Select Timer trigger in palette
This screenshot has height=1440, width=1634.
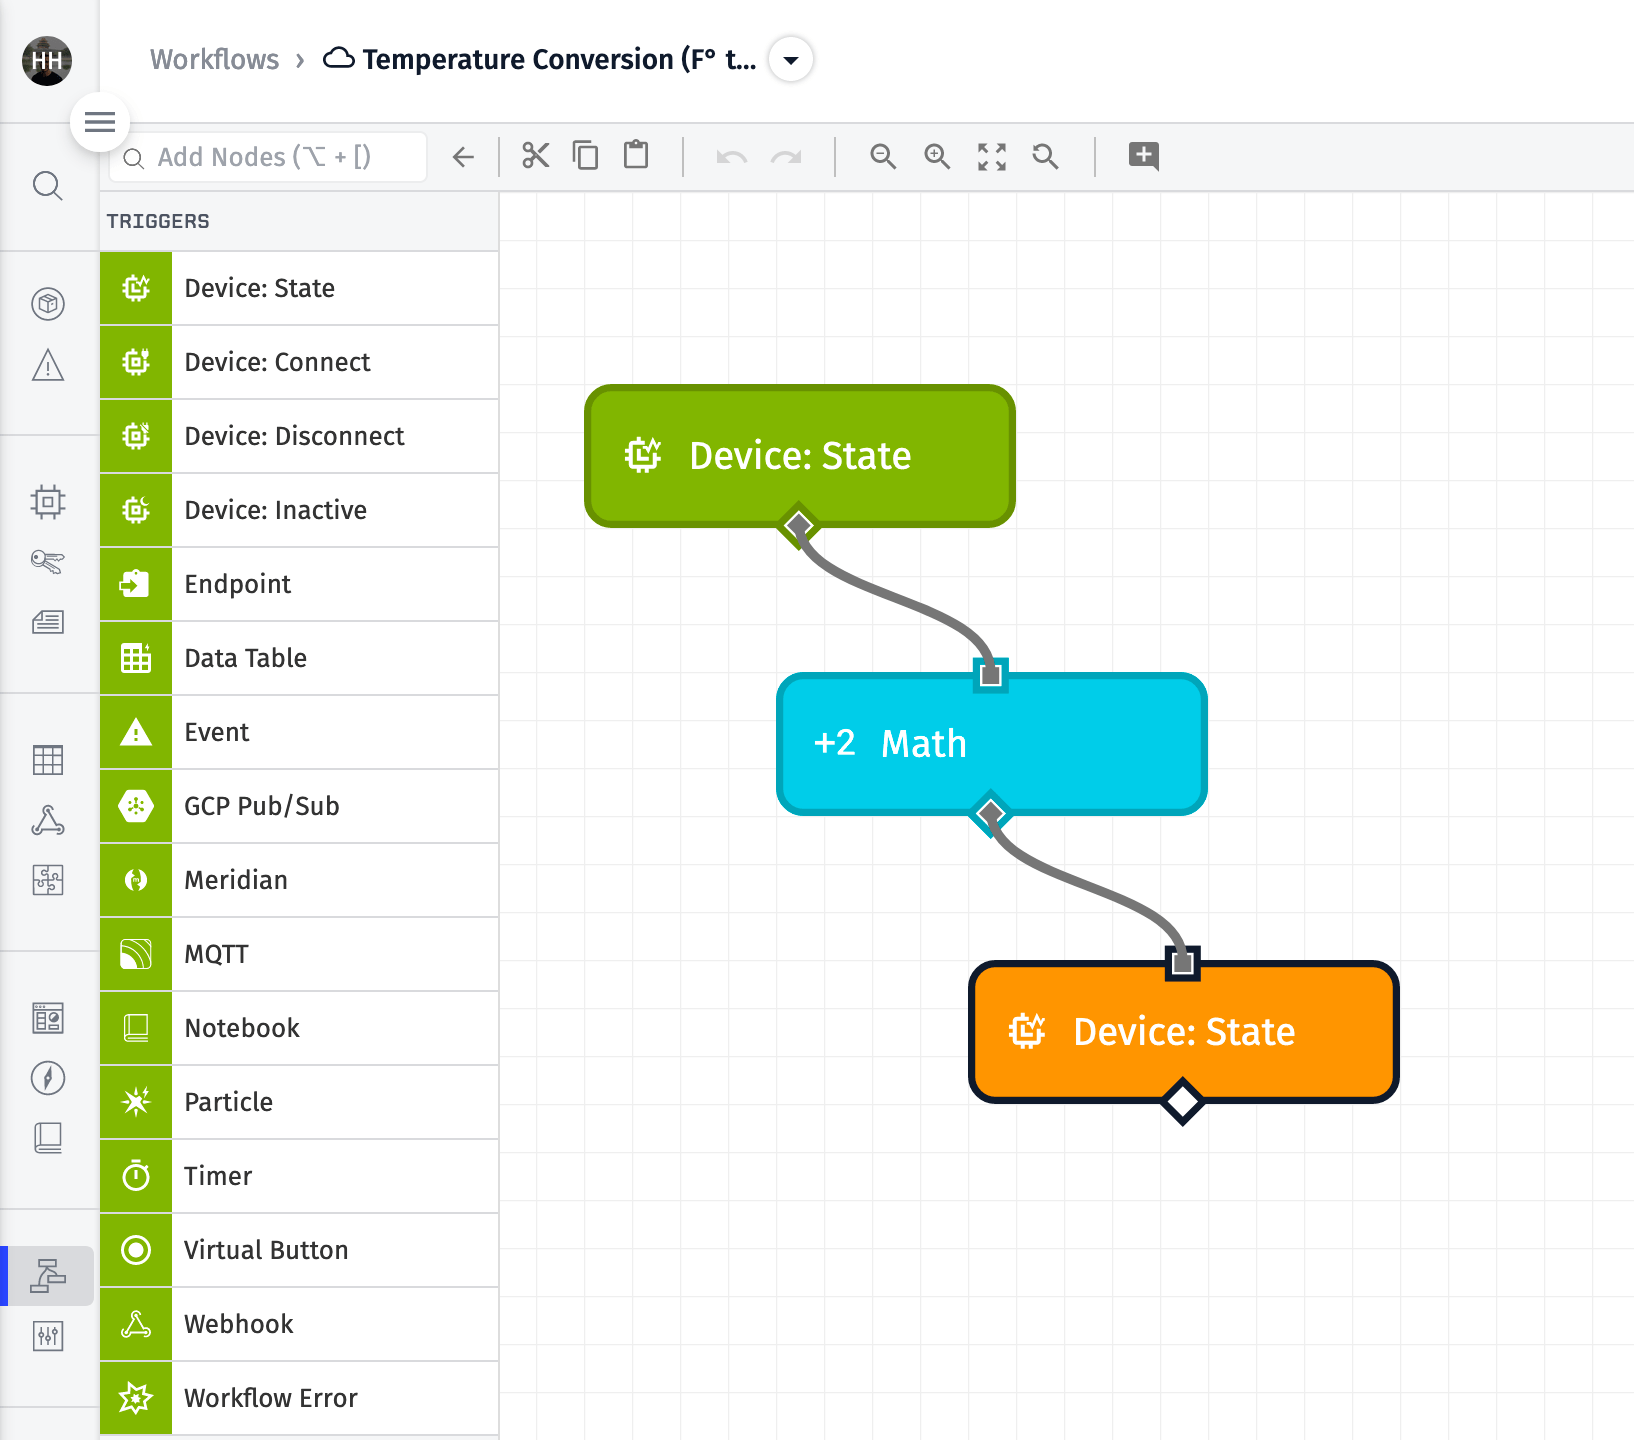click(x=299, y=1176)
